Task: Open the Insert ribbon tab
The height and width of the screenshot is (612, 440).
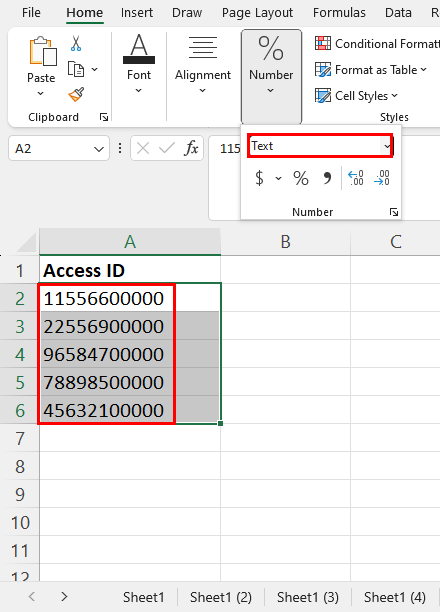Action: [137, 12]
